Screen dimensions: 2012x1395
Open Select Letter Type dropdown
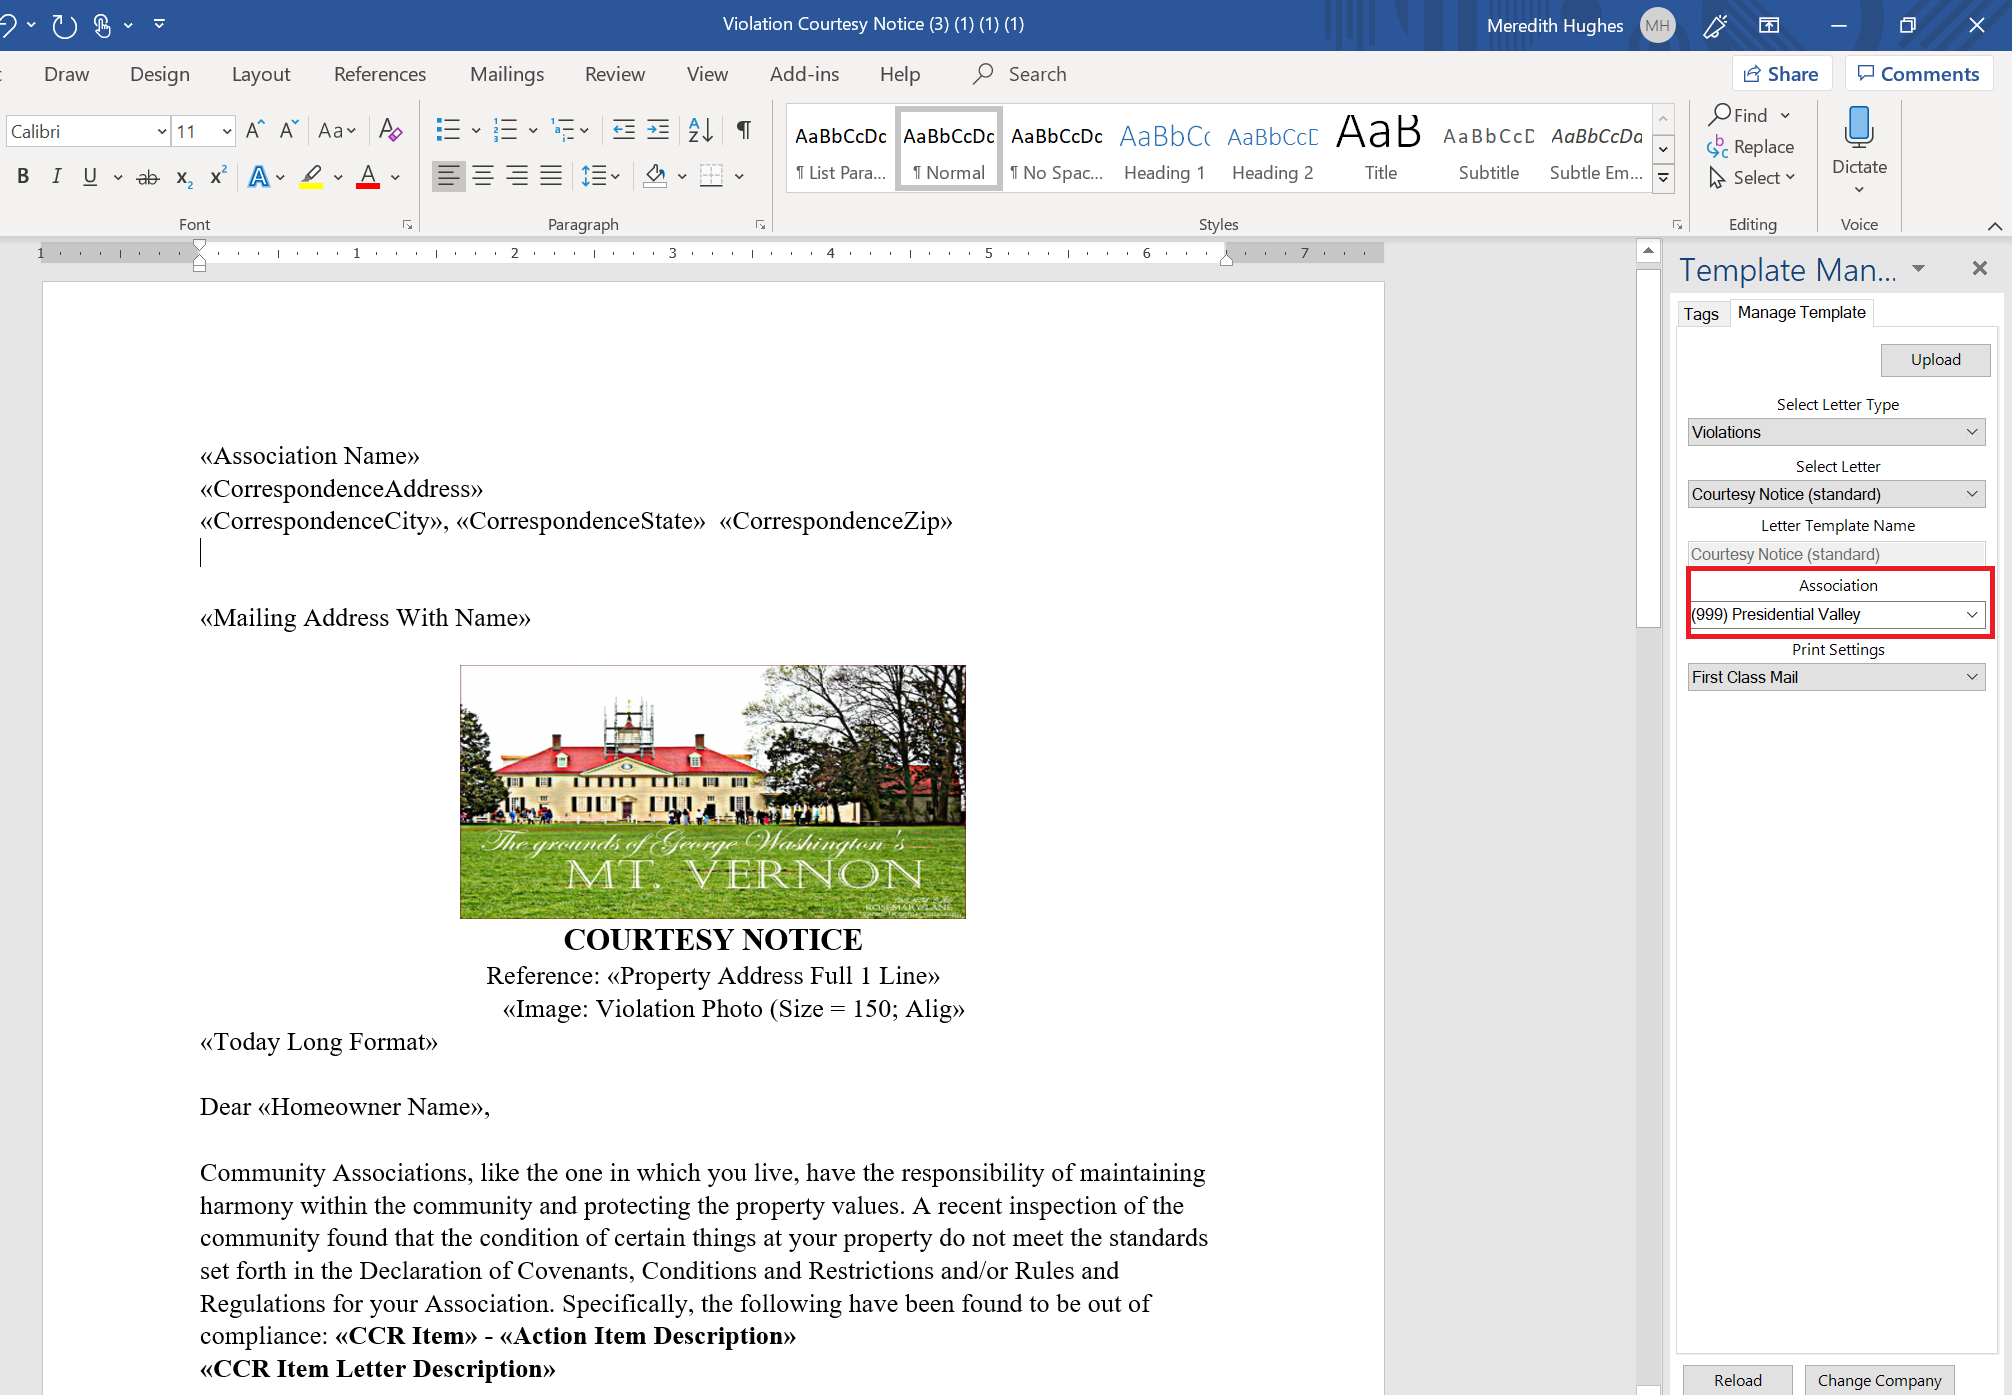(x=1836, y=432)
